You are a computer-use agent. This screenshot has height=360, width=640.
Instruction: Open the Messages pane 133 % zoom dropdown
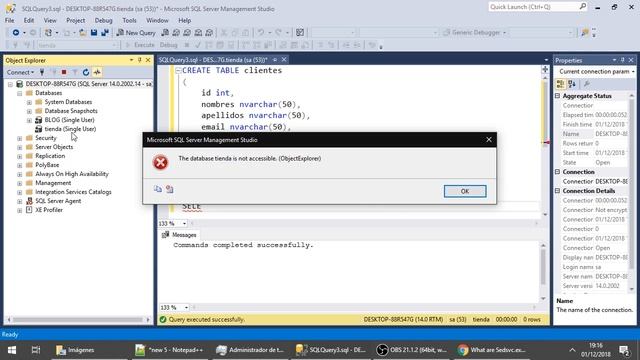pyautogui.click(x=187, y=307)
